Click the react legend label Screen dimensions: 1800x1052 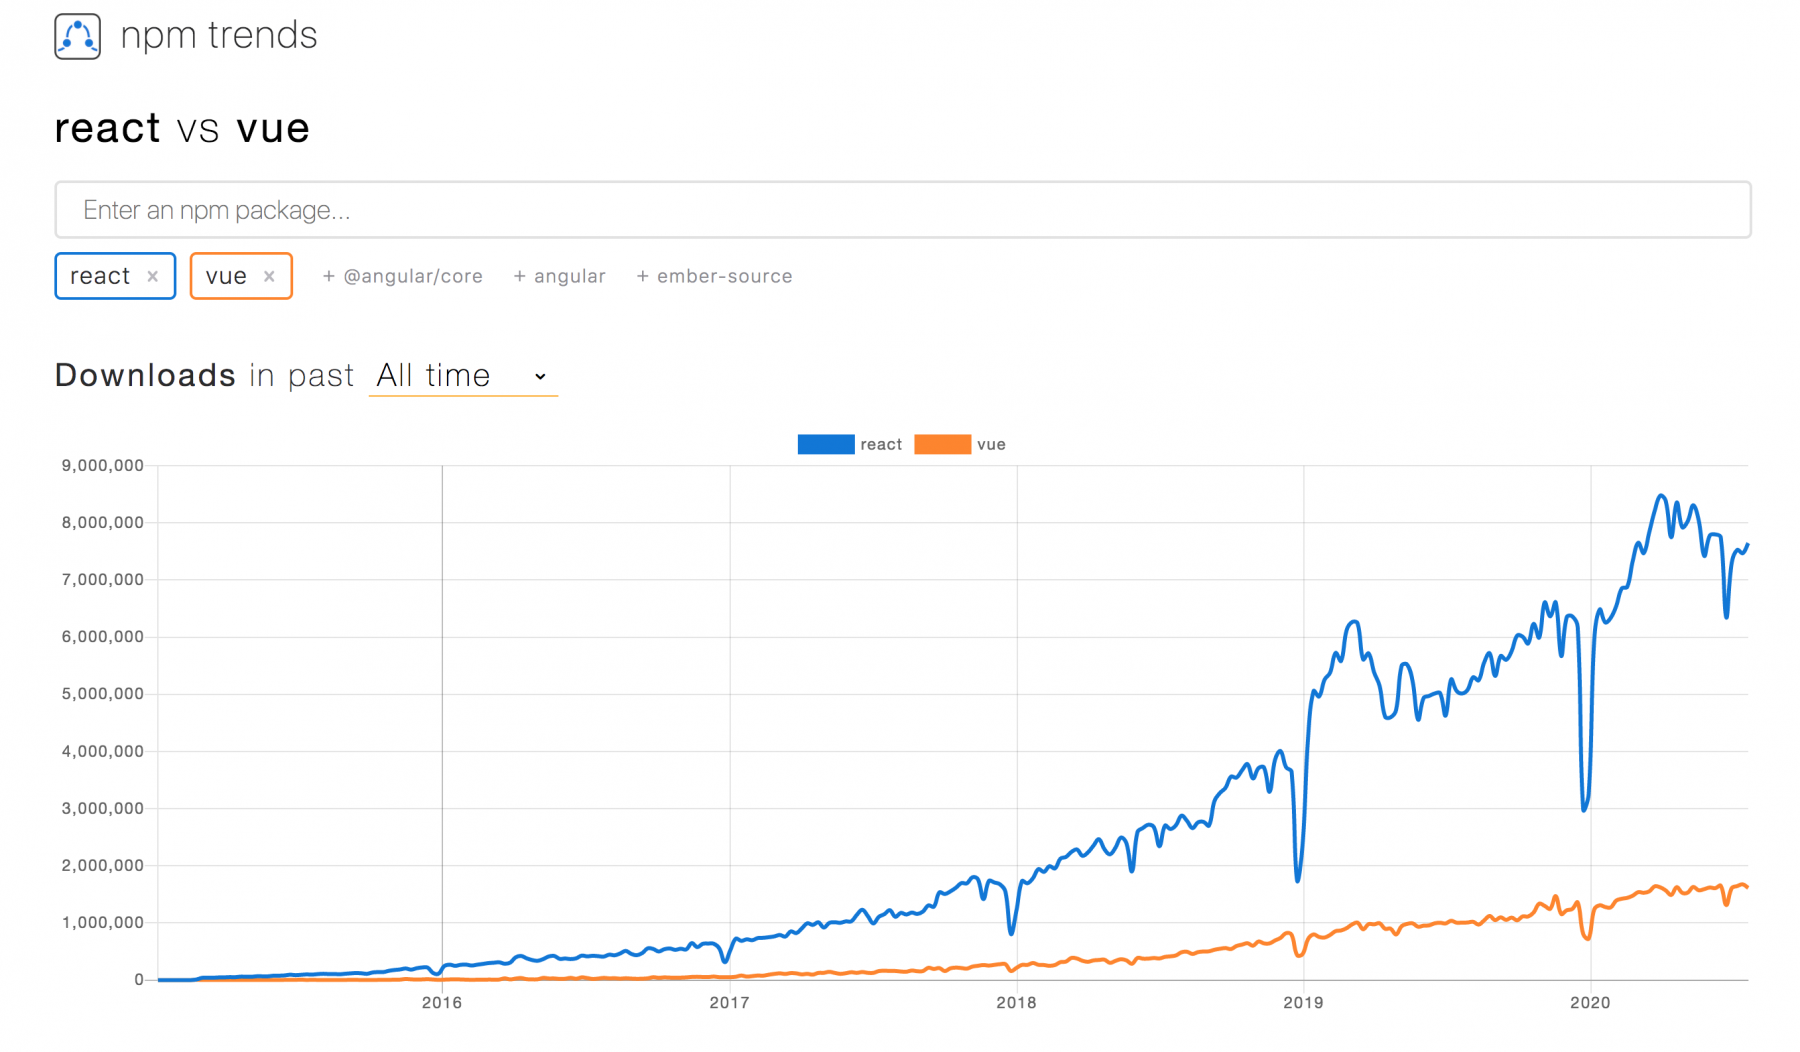point(881,445)
